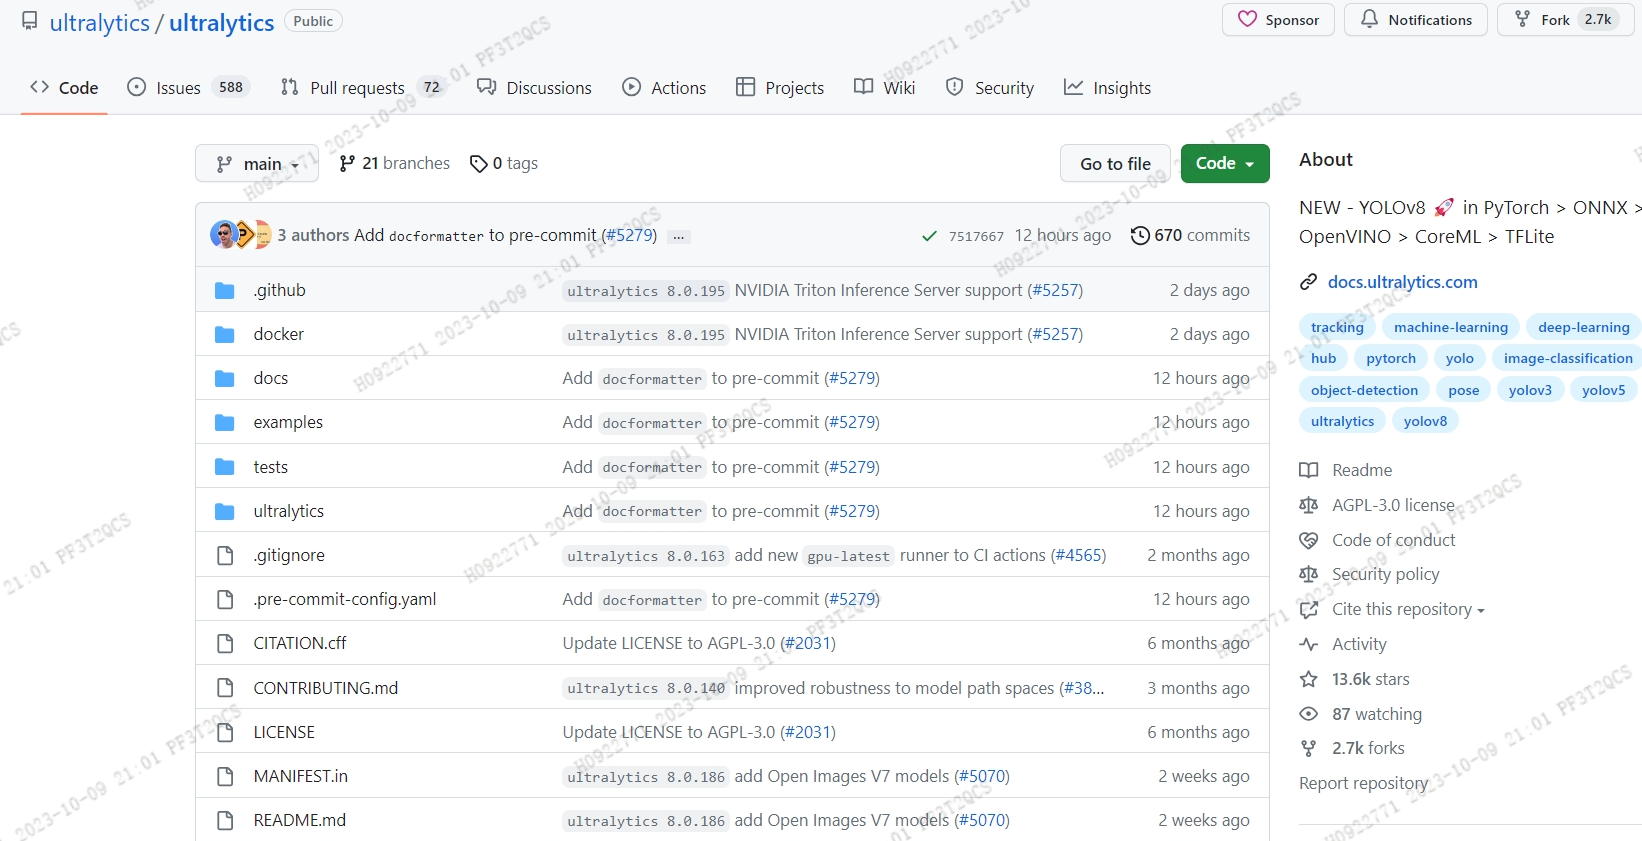Open the LICENSE file
Viewport: 1642px width, 841px height.
[284, 732]
